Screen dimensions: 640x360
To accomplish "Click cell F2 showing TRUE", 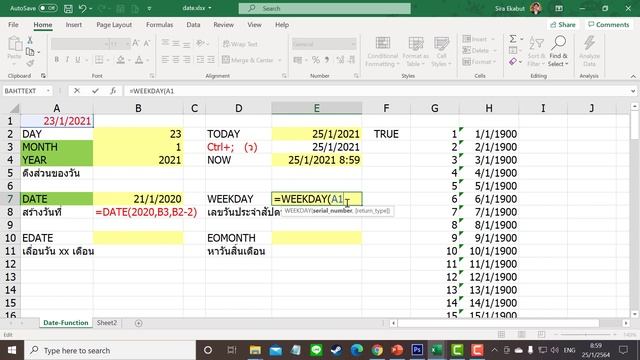I will [x=386, y=134].
